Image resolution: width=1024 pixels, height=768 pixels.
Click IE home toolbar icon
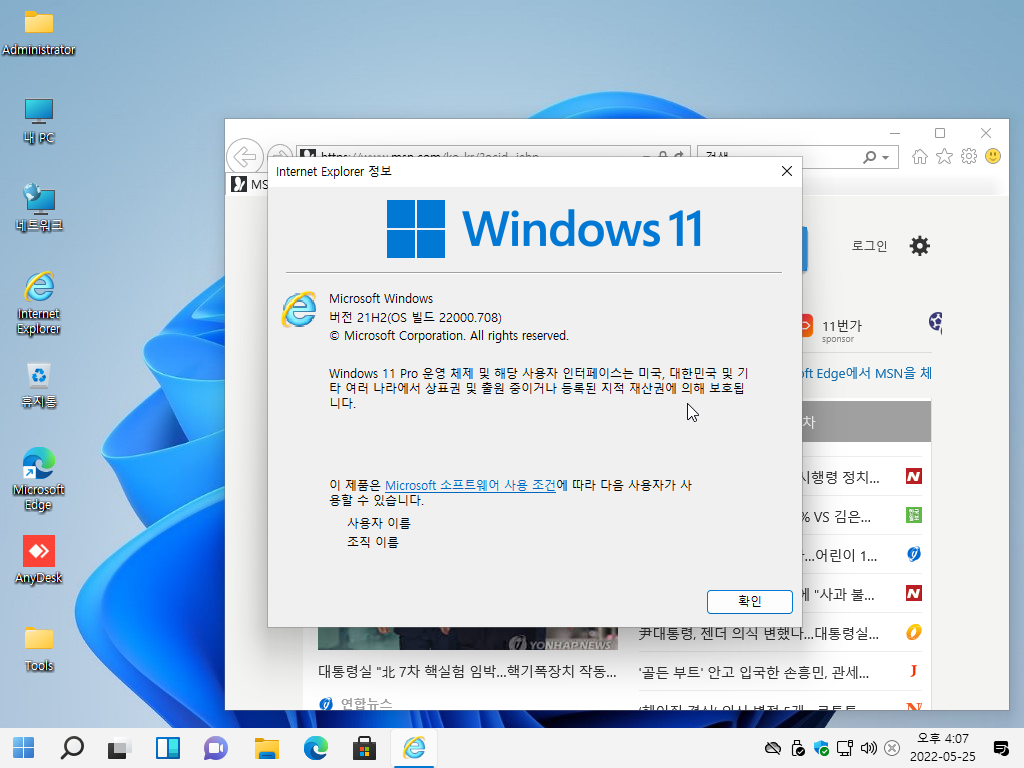point(920,157)
